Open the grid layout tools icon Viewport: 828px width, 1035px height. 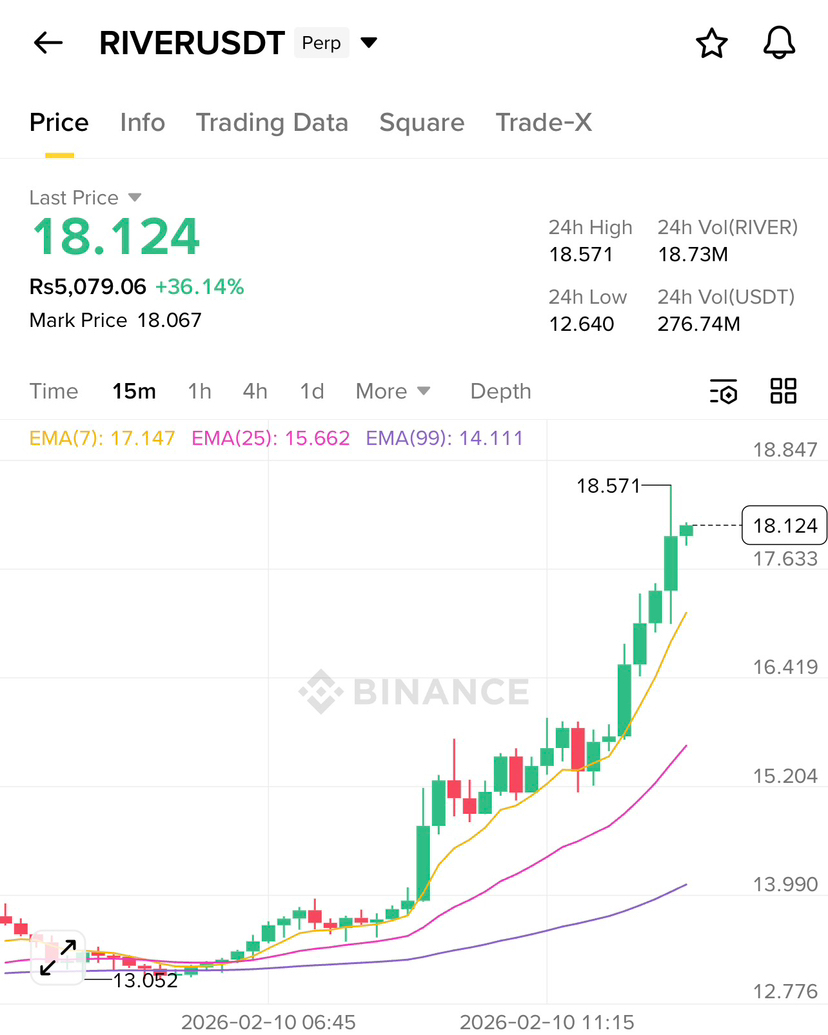coord(783,391)
